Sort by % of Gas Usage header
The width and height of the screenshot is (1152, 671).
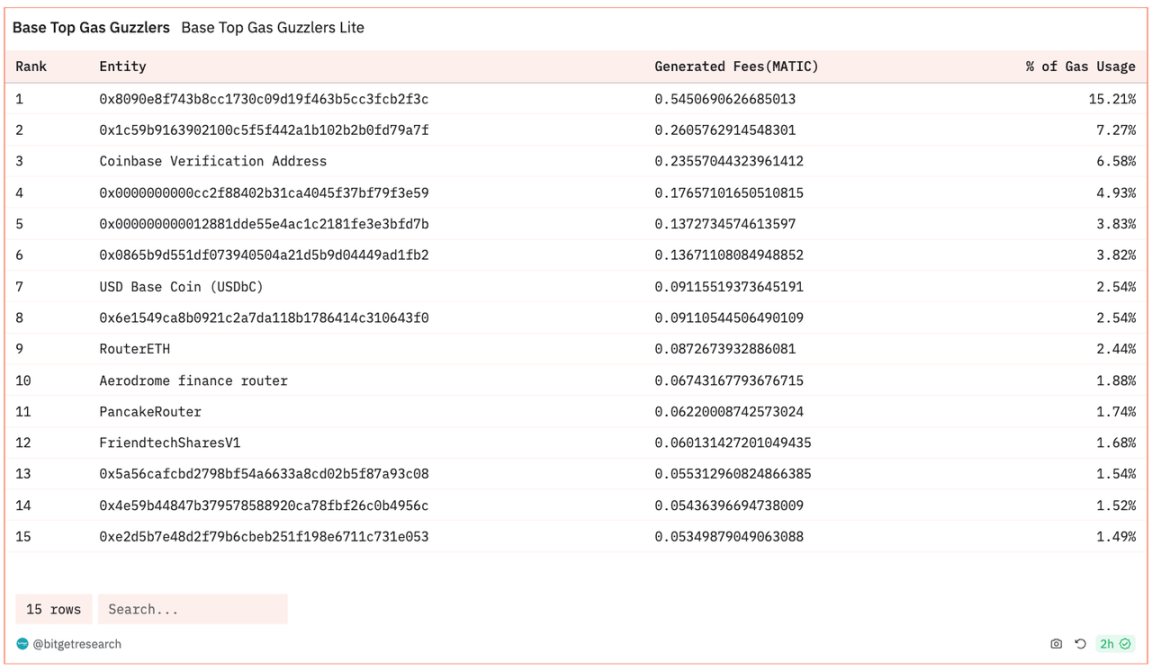(1080, 67)
